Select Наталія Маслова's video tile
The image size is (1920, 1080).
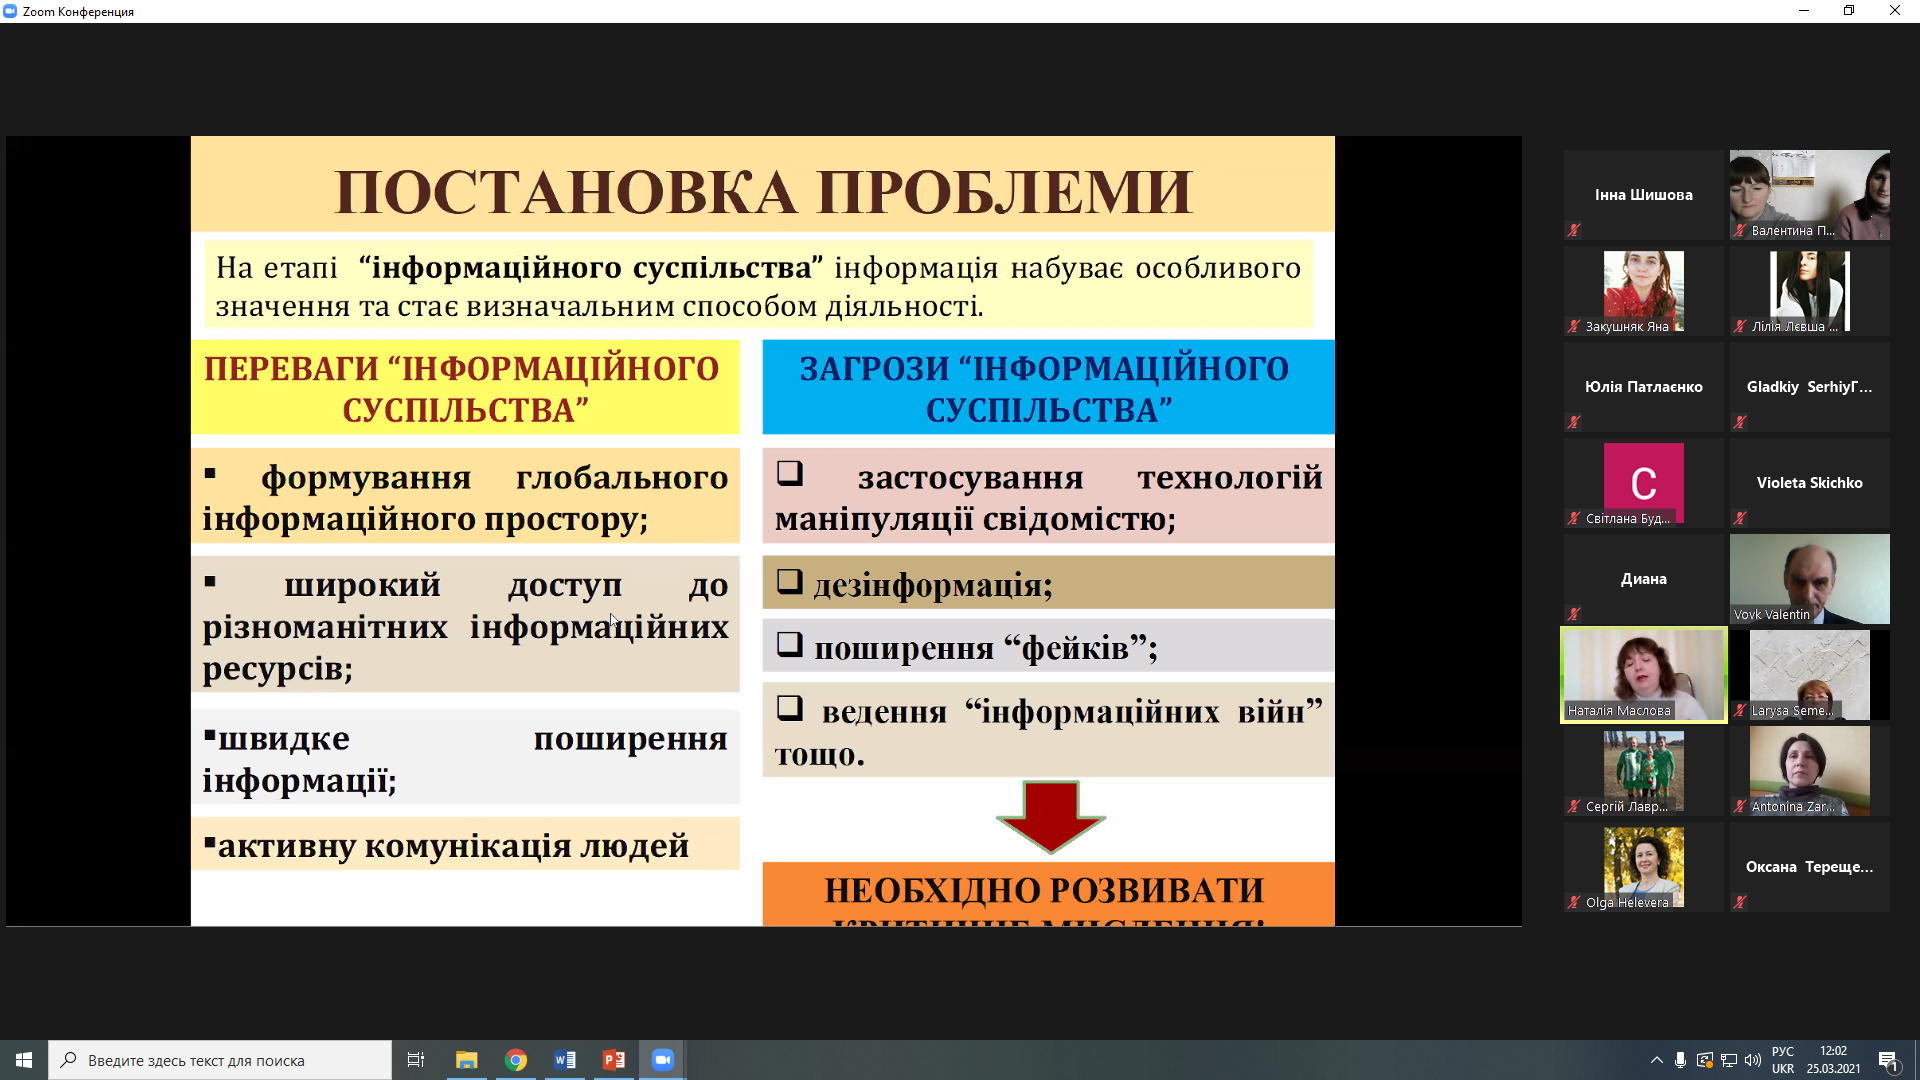pyautogui.click(x=1643, y=674)
